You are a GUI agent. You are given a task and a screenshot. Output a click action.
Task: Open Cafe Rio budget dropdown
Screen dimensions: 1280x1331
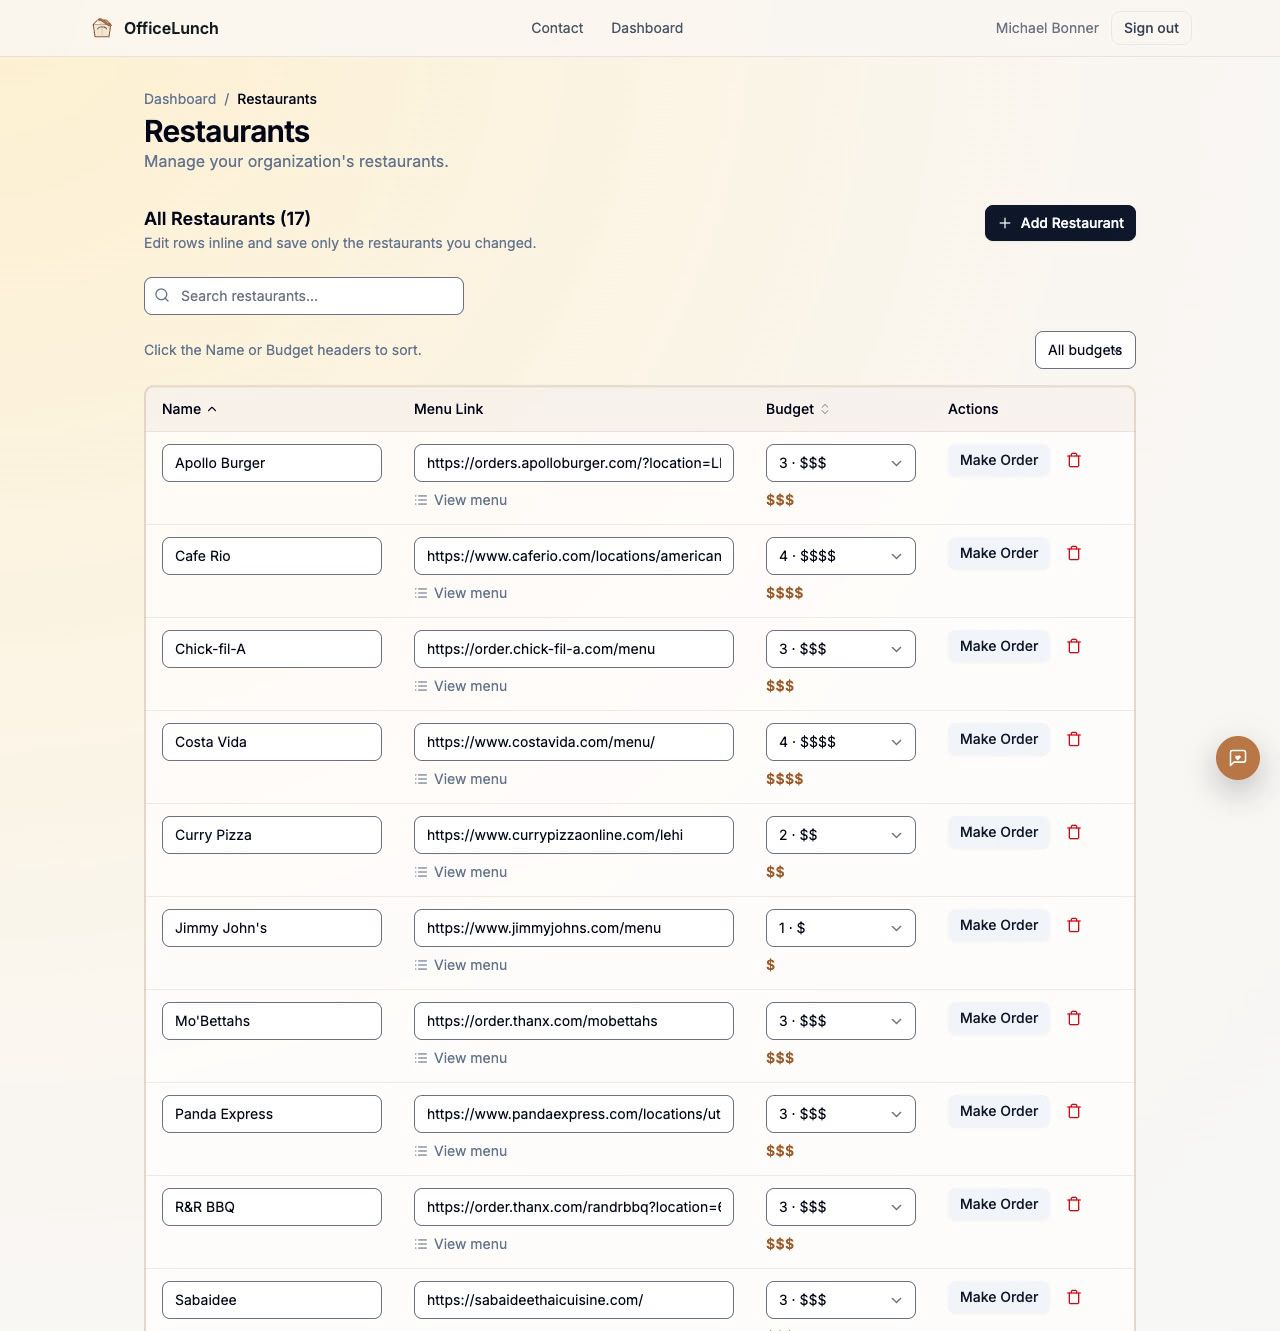coord(841,556)
